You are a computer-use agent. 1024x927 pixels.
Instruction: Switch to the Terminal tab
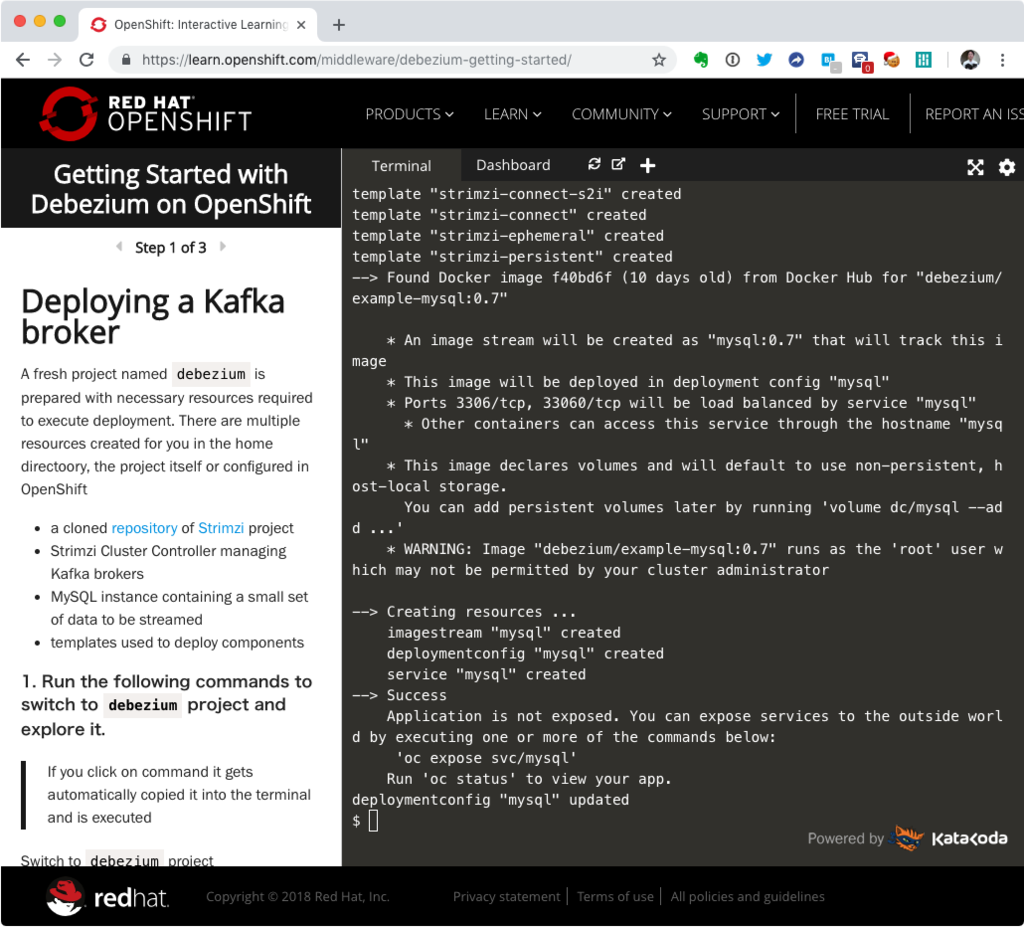401,165
